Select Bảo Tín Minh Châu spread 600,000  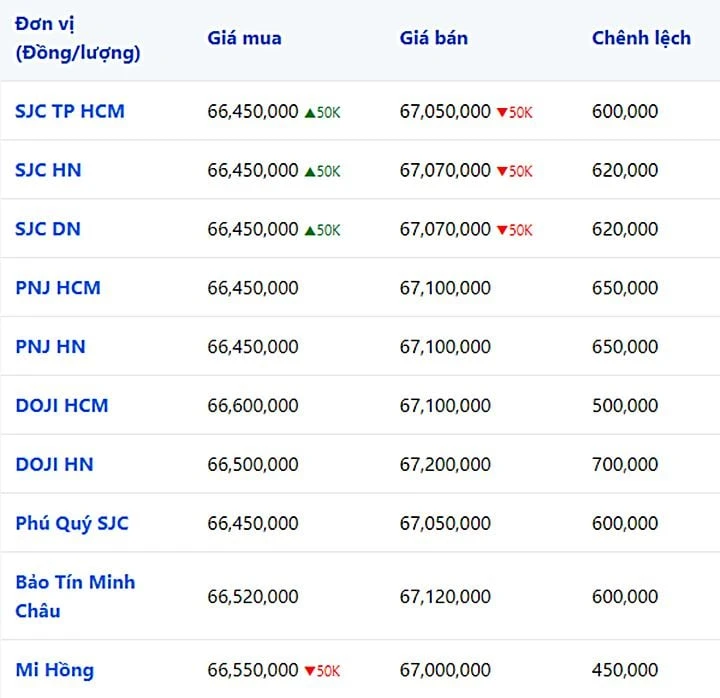(625, 597)
